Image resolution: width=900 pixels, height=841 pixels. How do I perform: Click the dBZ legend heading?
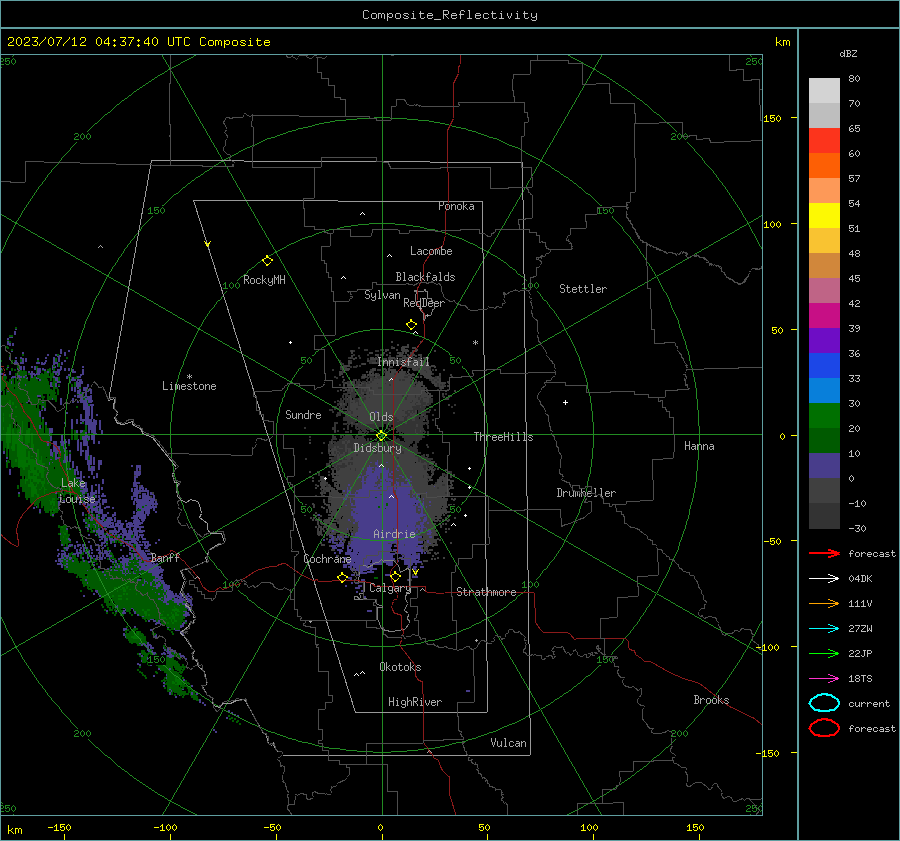click(848, 53)
